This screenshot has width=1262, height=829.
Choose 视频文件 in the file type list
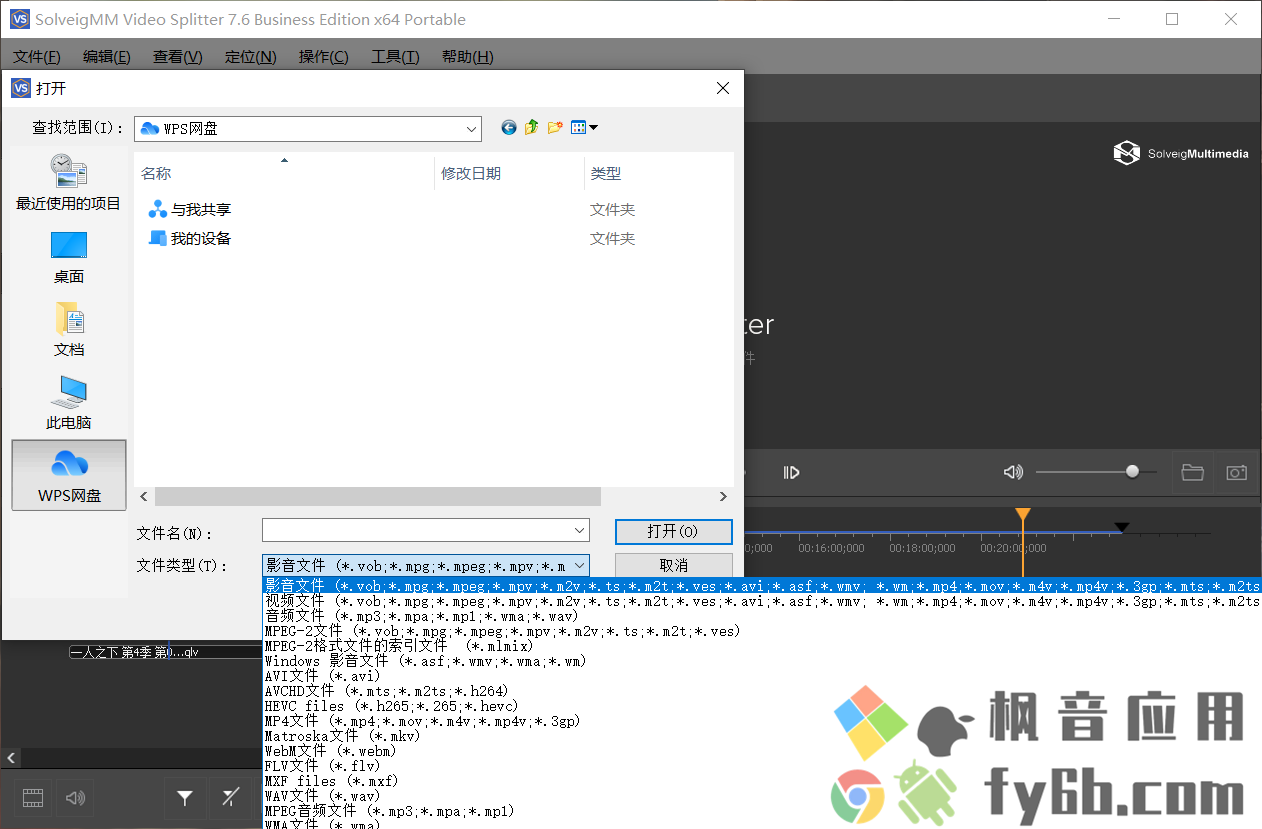point(762,601)
